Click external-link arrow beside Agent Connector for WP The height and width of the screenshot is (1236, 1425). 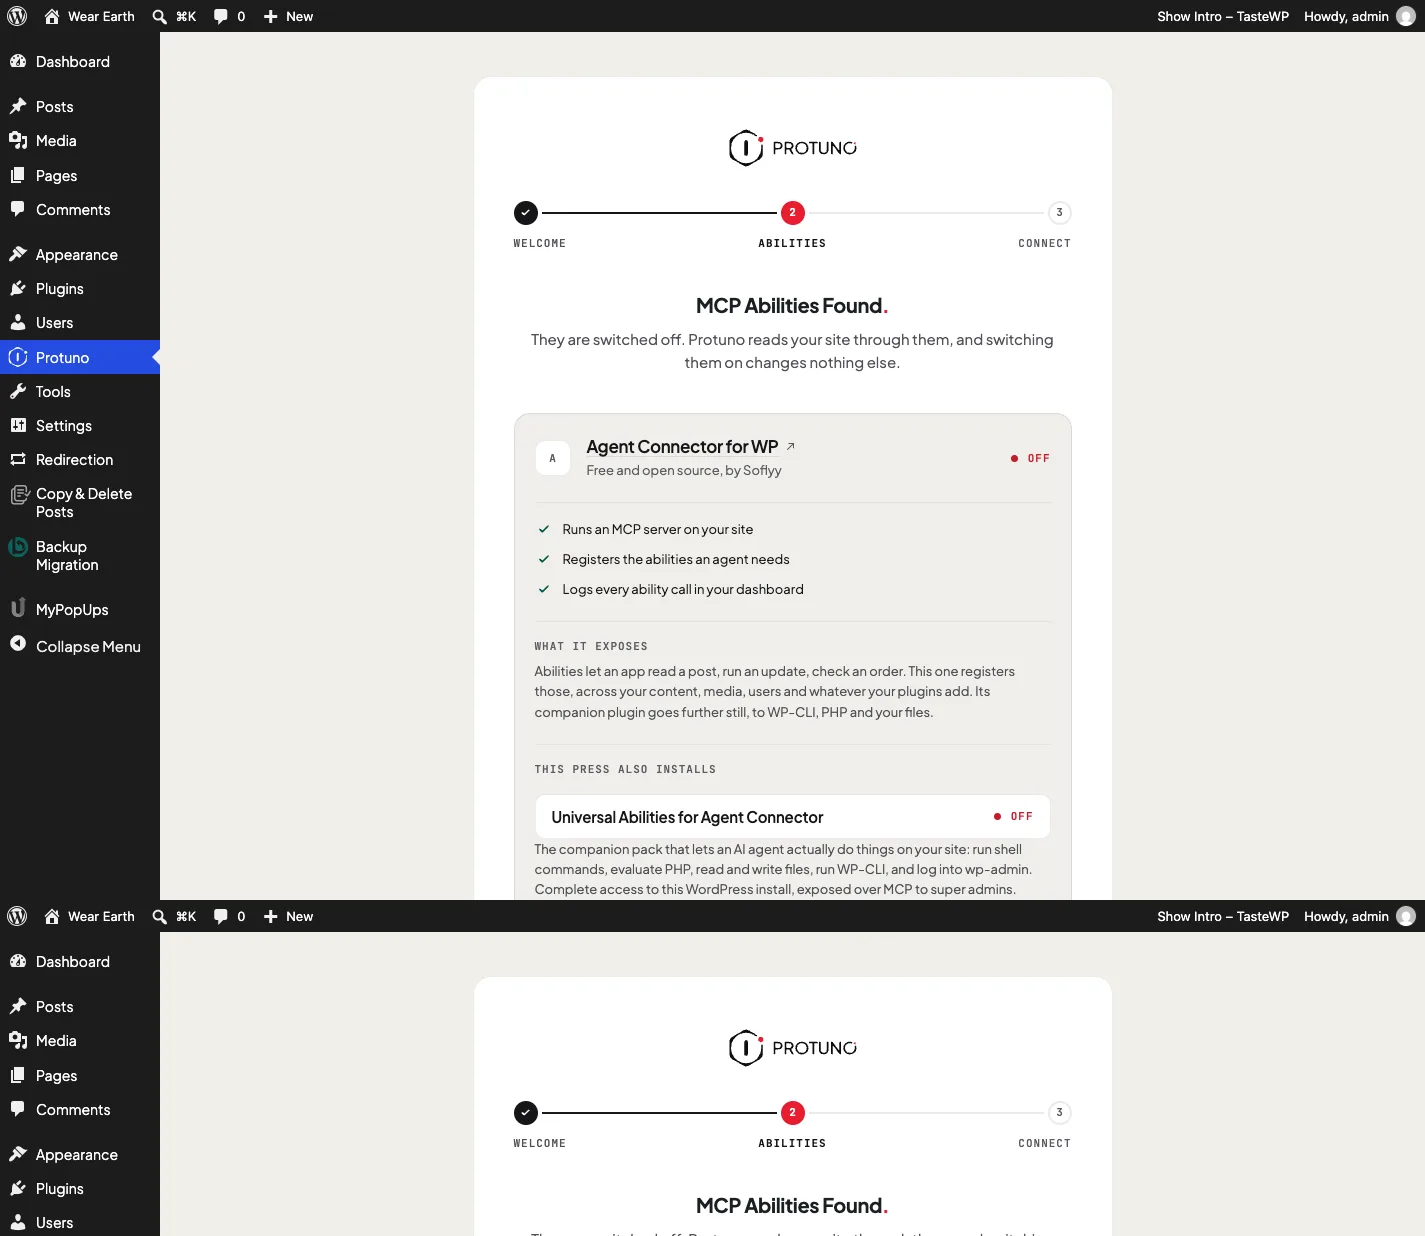pos(791,446)
